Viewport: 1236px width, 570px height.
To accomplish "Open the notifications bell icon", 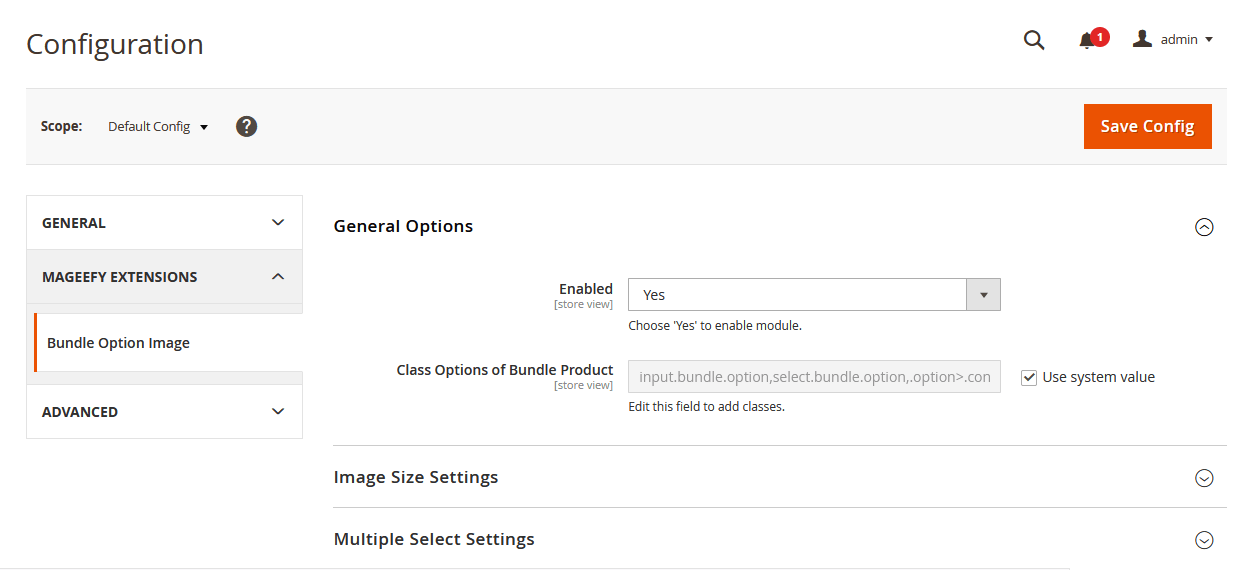I will point(1086,41).
